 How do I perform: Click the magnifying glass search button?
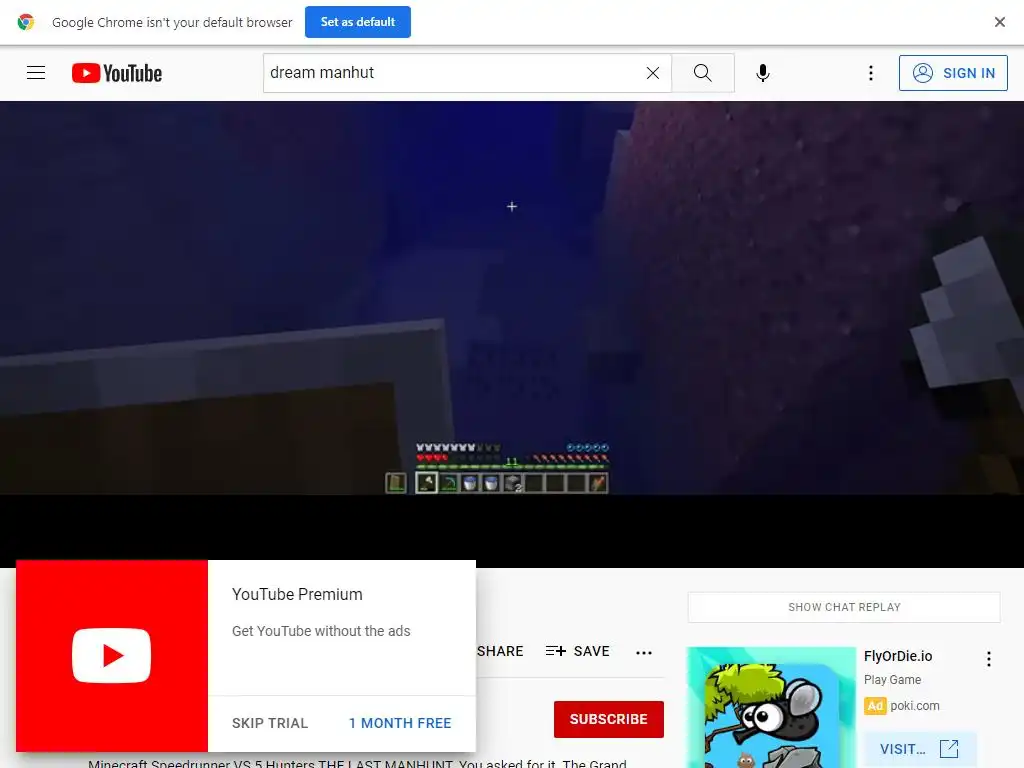(703, 73)
